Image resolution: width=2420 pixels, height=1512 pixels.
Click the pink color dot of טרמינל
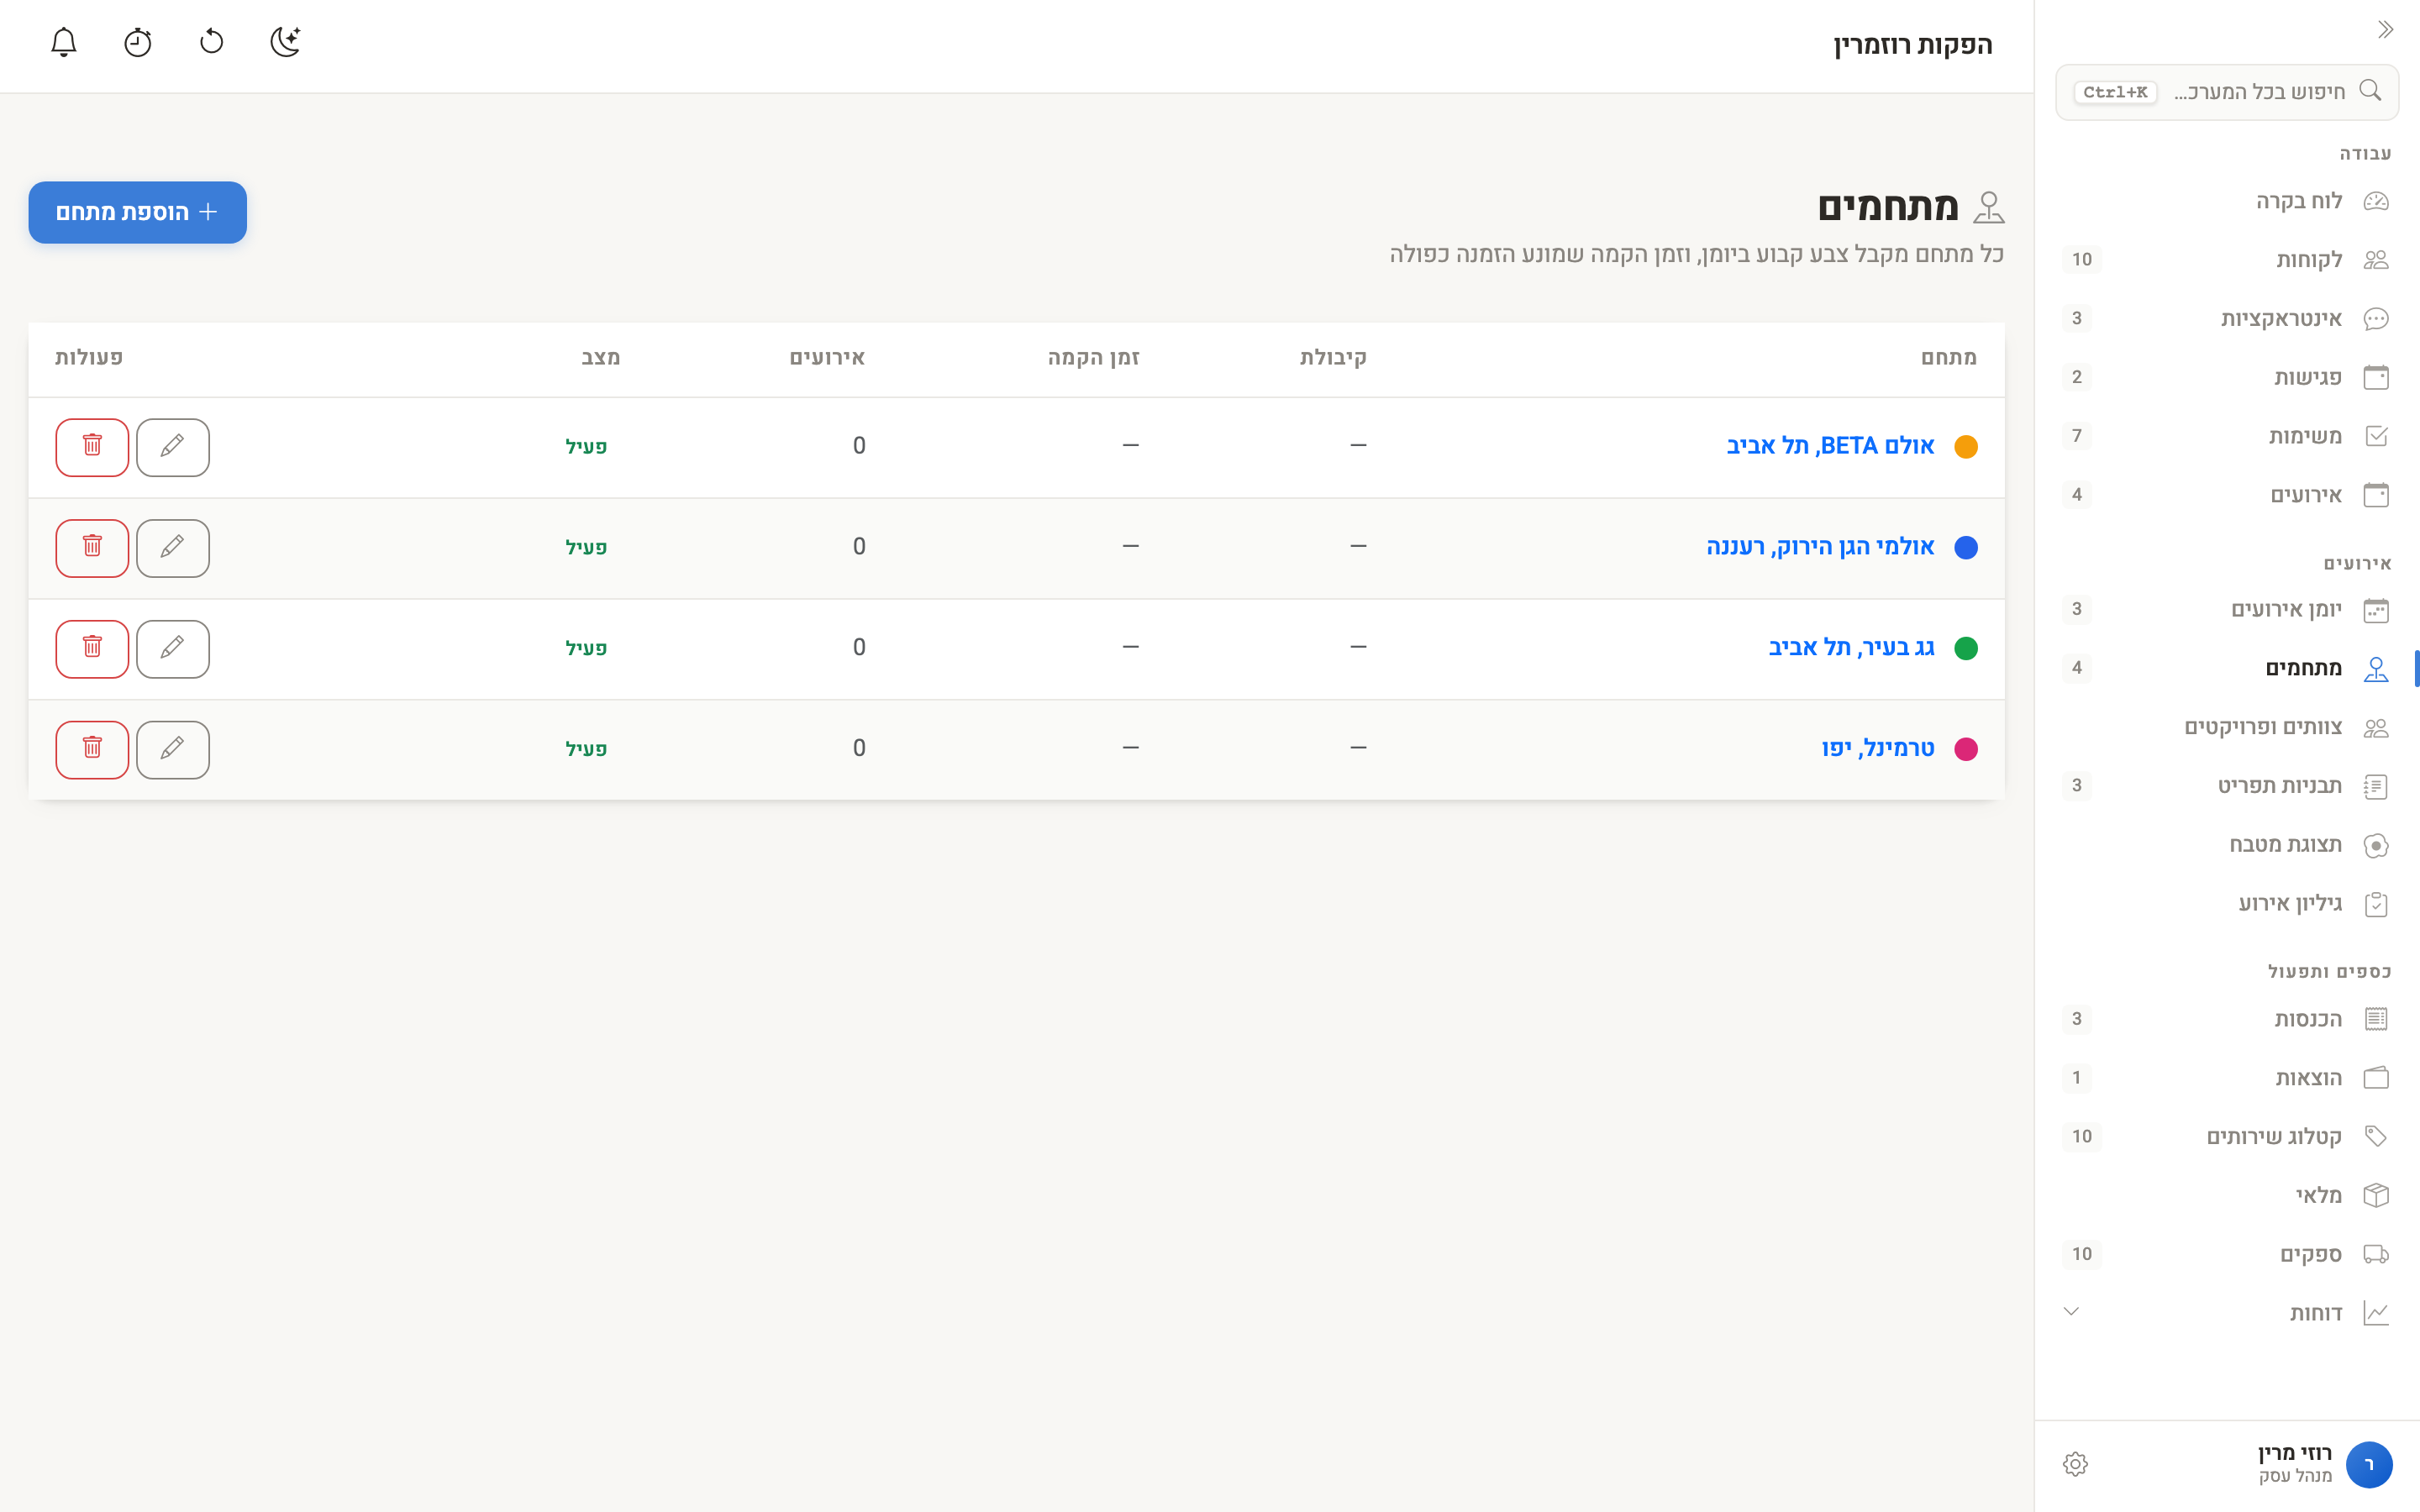pos(1965,748)
